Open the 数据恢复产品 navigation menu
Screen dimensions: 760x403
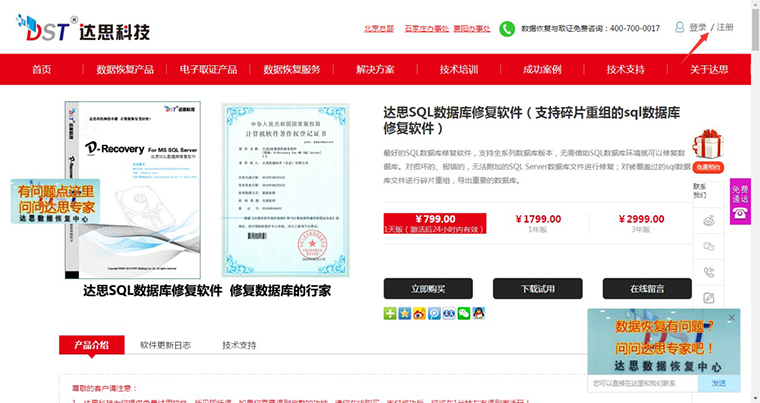coord(125,70)
